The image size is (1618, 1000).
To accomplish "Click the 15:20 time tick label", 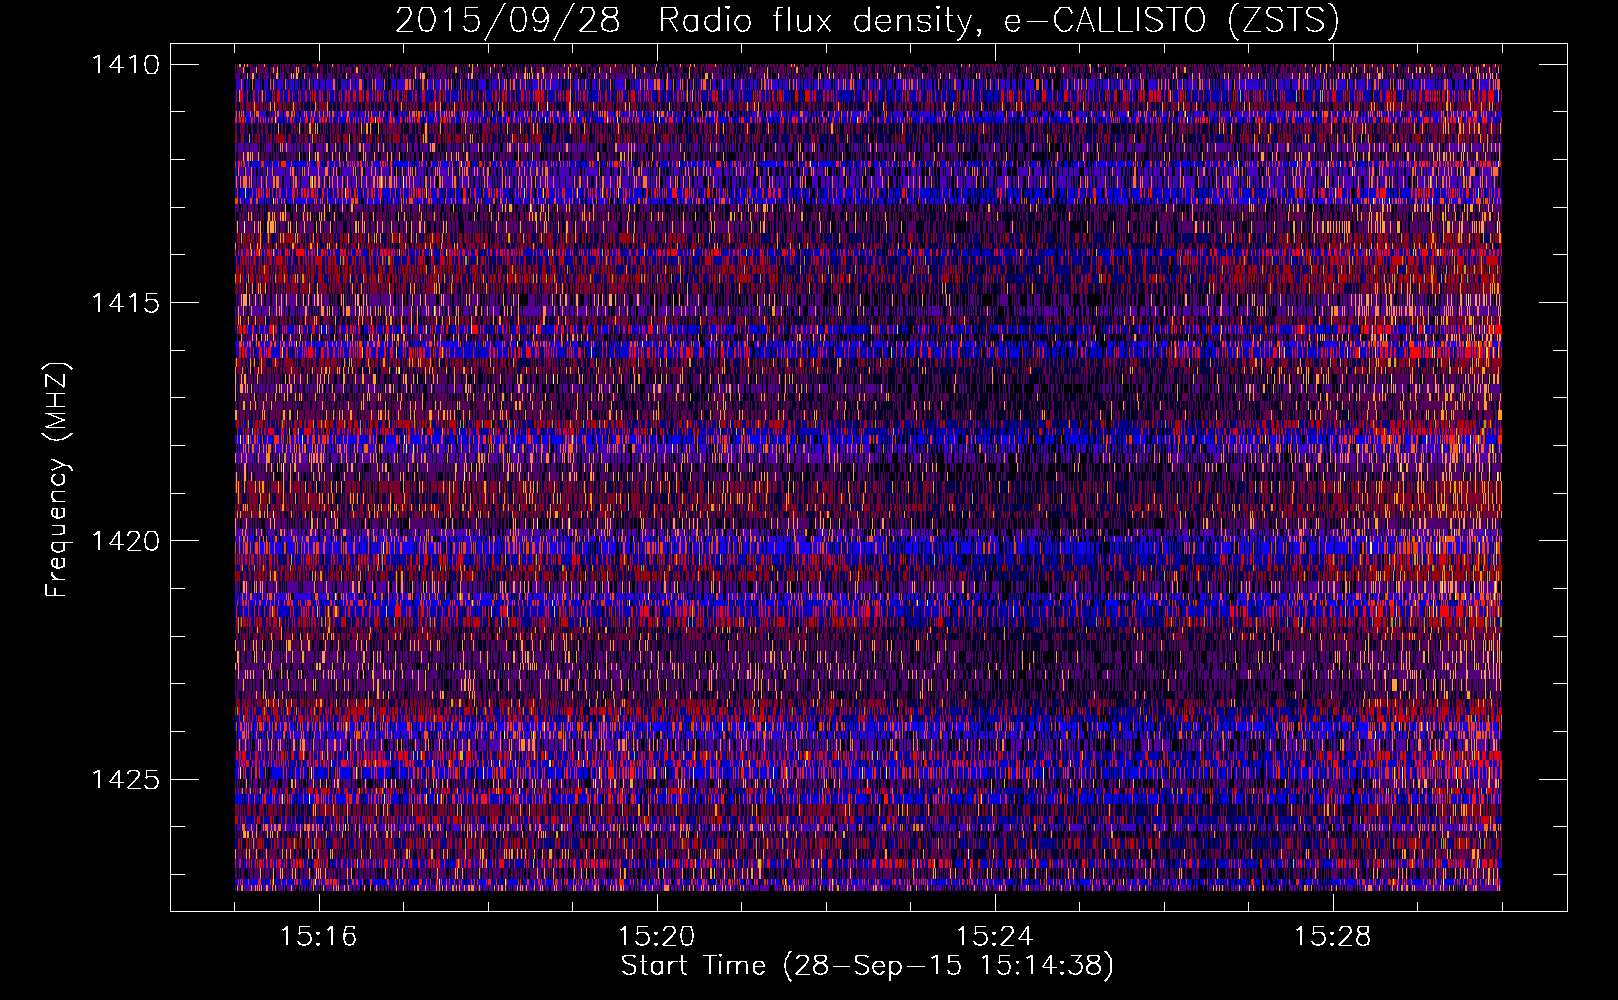I will tap(656, 937).
